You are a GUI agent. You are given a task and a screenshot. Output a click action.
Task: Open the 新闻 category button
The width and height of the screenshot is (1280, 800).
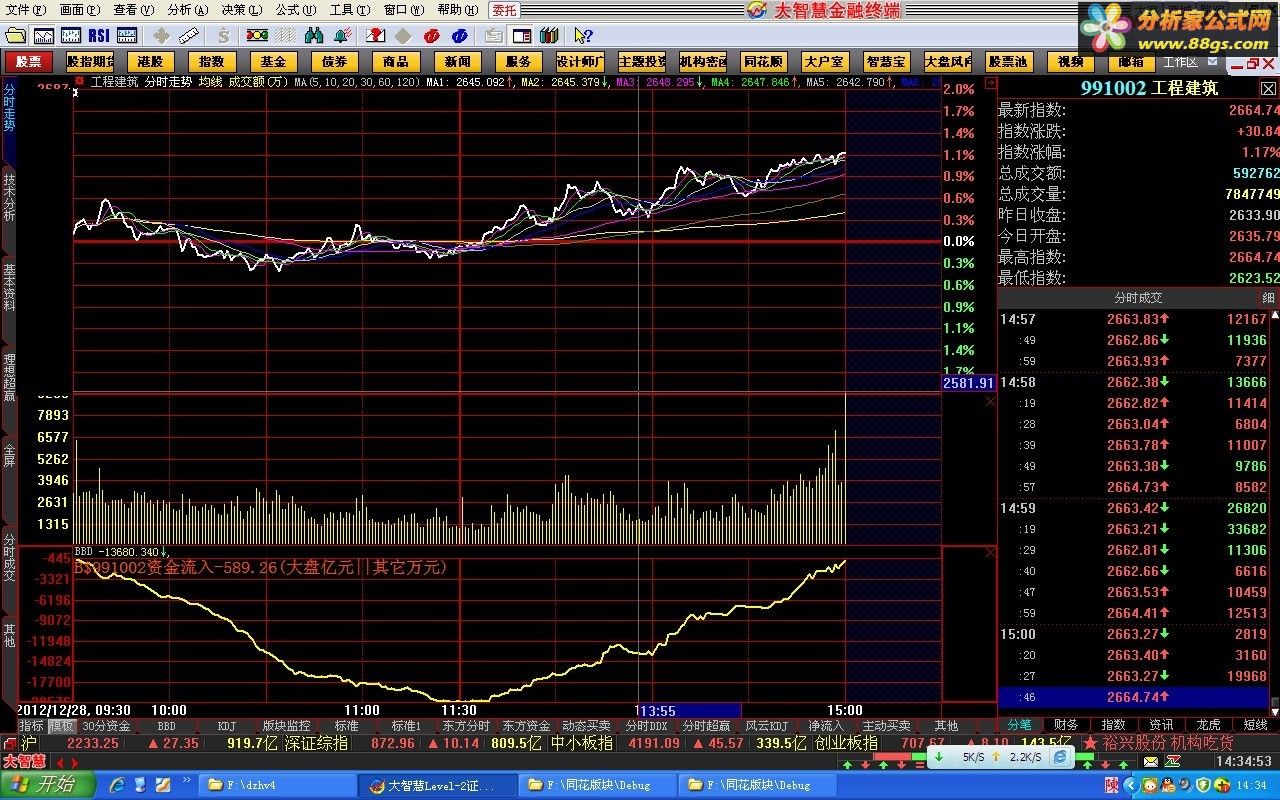click(x=458, y=62)
